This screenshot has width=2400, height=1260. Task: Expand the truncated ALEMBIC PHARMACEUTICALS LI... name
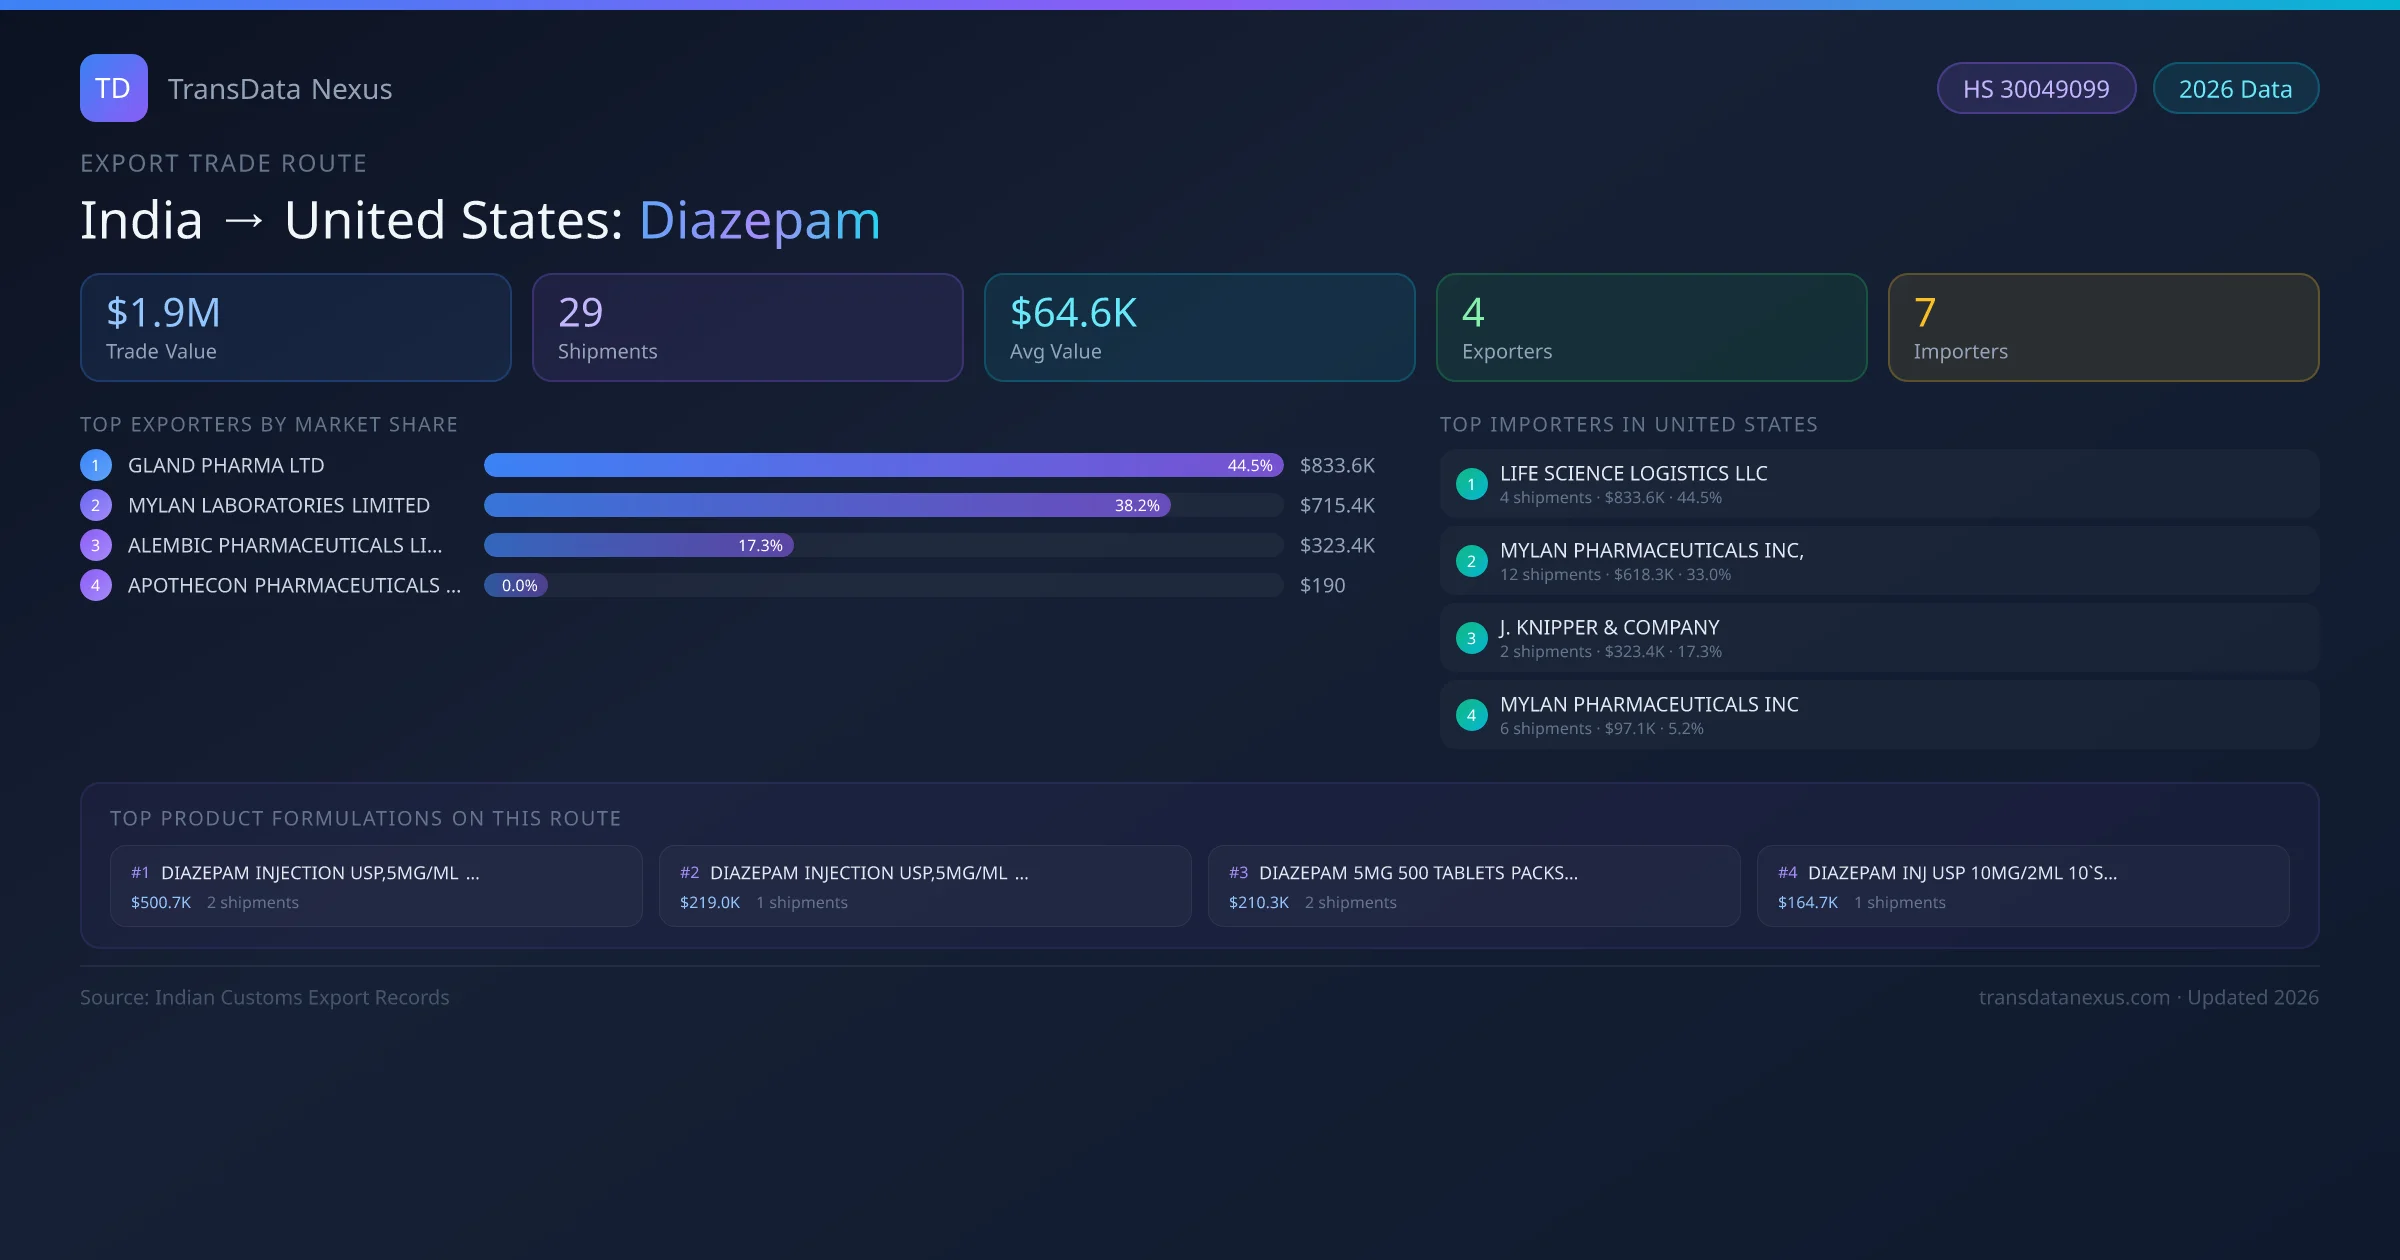pyautogui.click(x=287, y=545)
